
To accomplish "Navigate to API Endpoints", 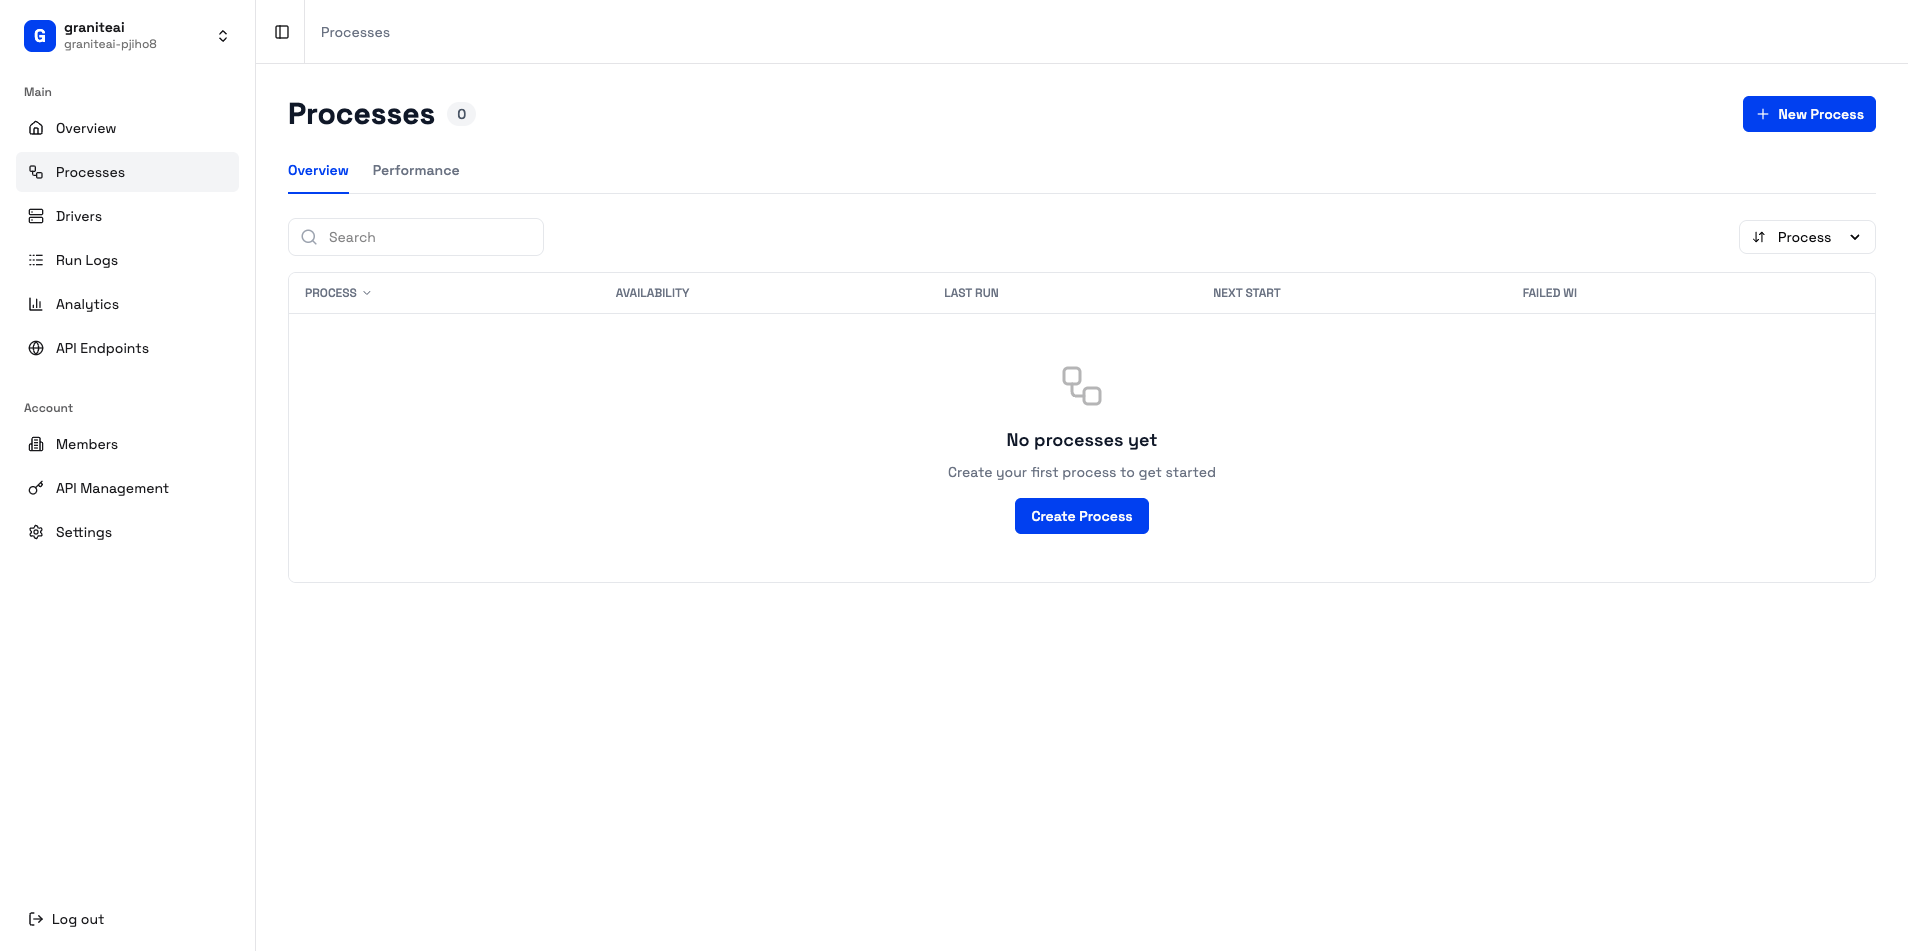I will click(100, 348).
